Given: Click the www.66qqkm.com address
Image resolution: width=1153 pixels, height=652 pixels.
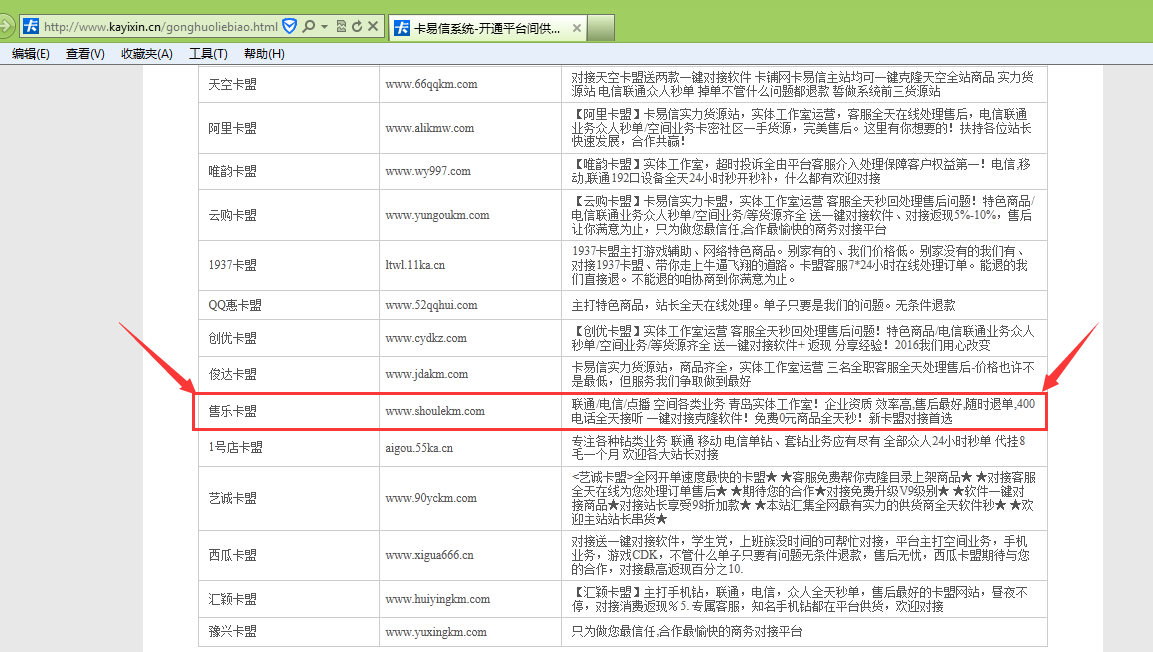Looking at the screenshot, I should click(431, 84).
